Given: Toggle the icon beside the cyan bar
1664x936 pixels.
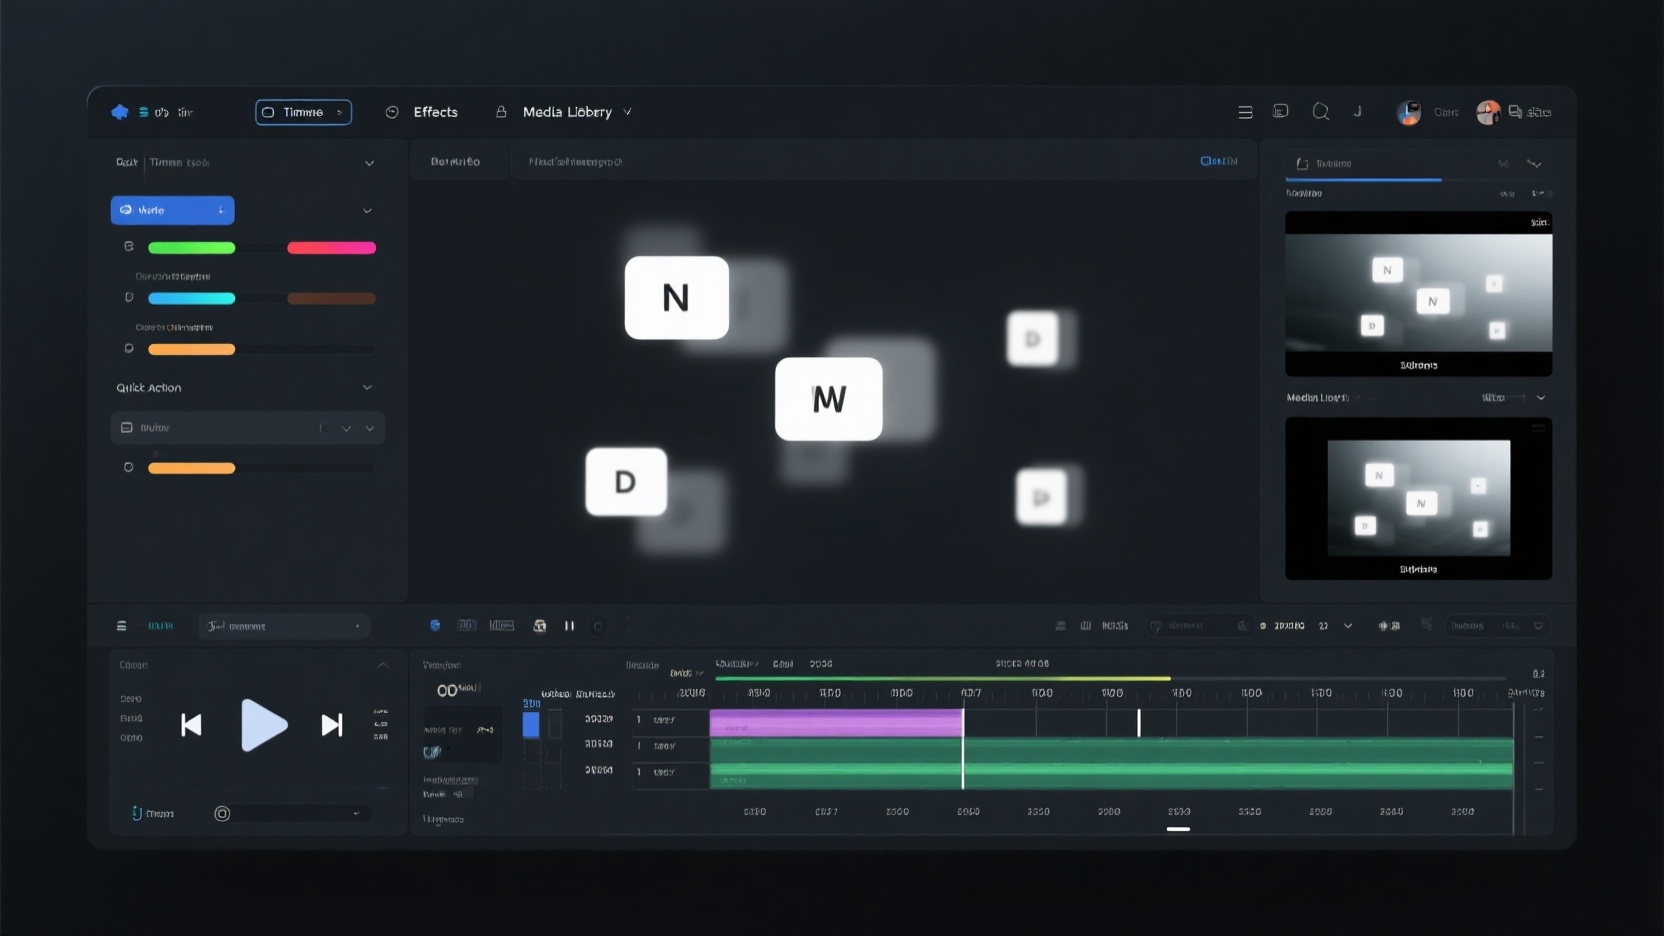Looking at the screenshot, I should click(x=129, y=297).
